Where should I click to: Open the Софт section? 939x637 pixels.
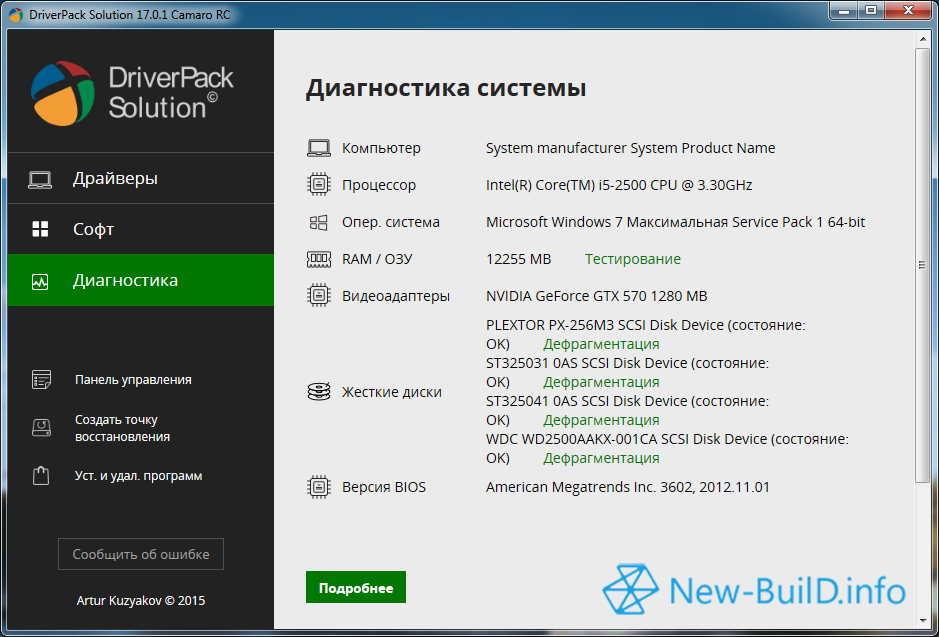pyautogui.click(x=141, y=229)
